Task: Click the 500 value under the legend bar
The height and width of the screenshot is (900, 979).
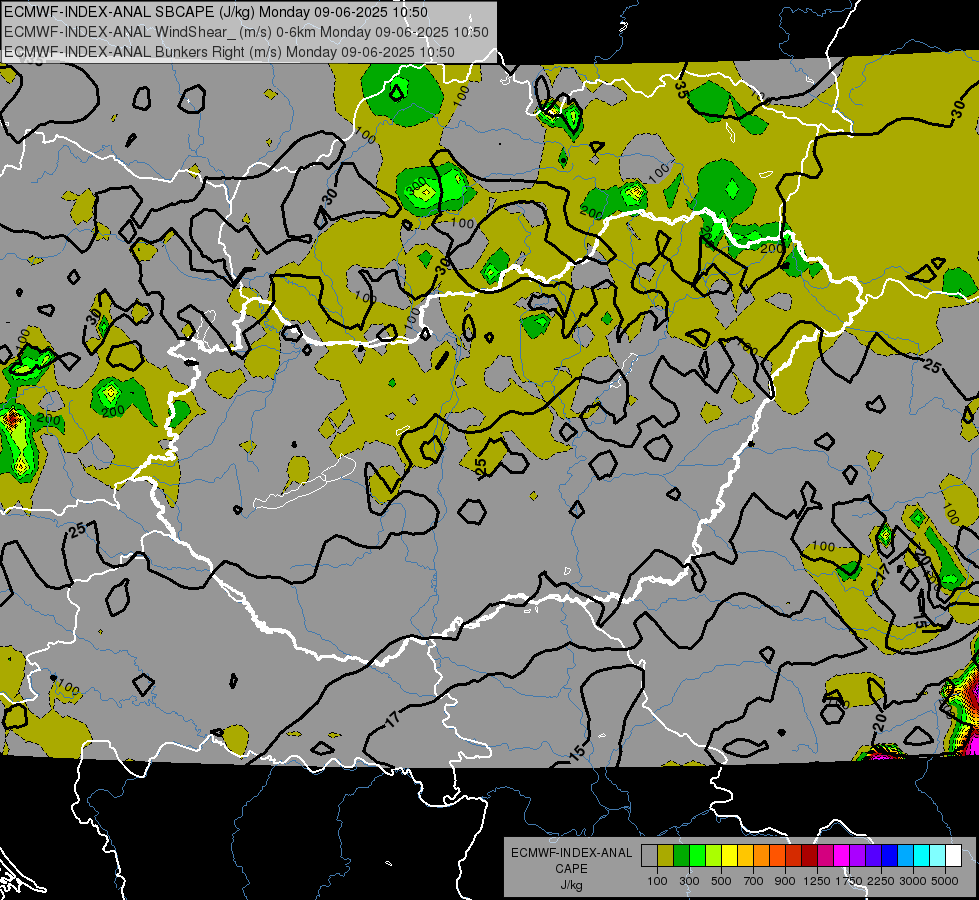Action: pos(721,881)
